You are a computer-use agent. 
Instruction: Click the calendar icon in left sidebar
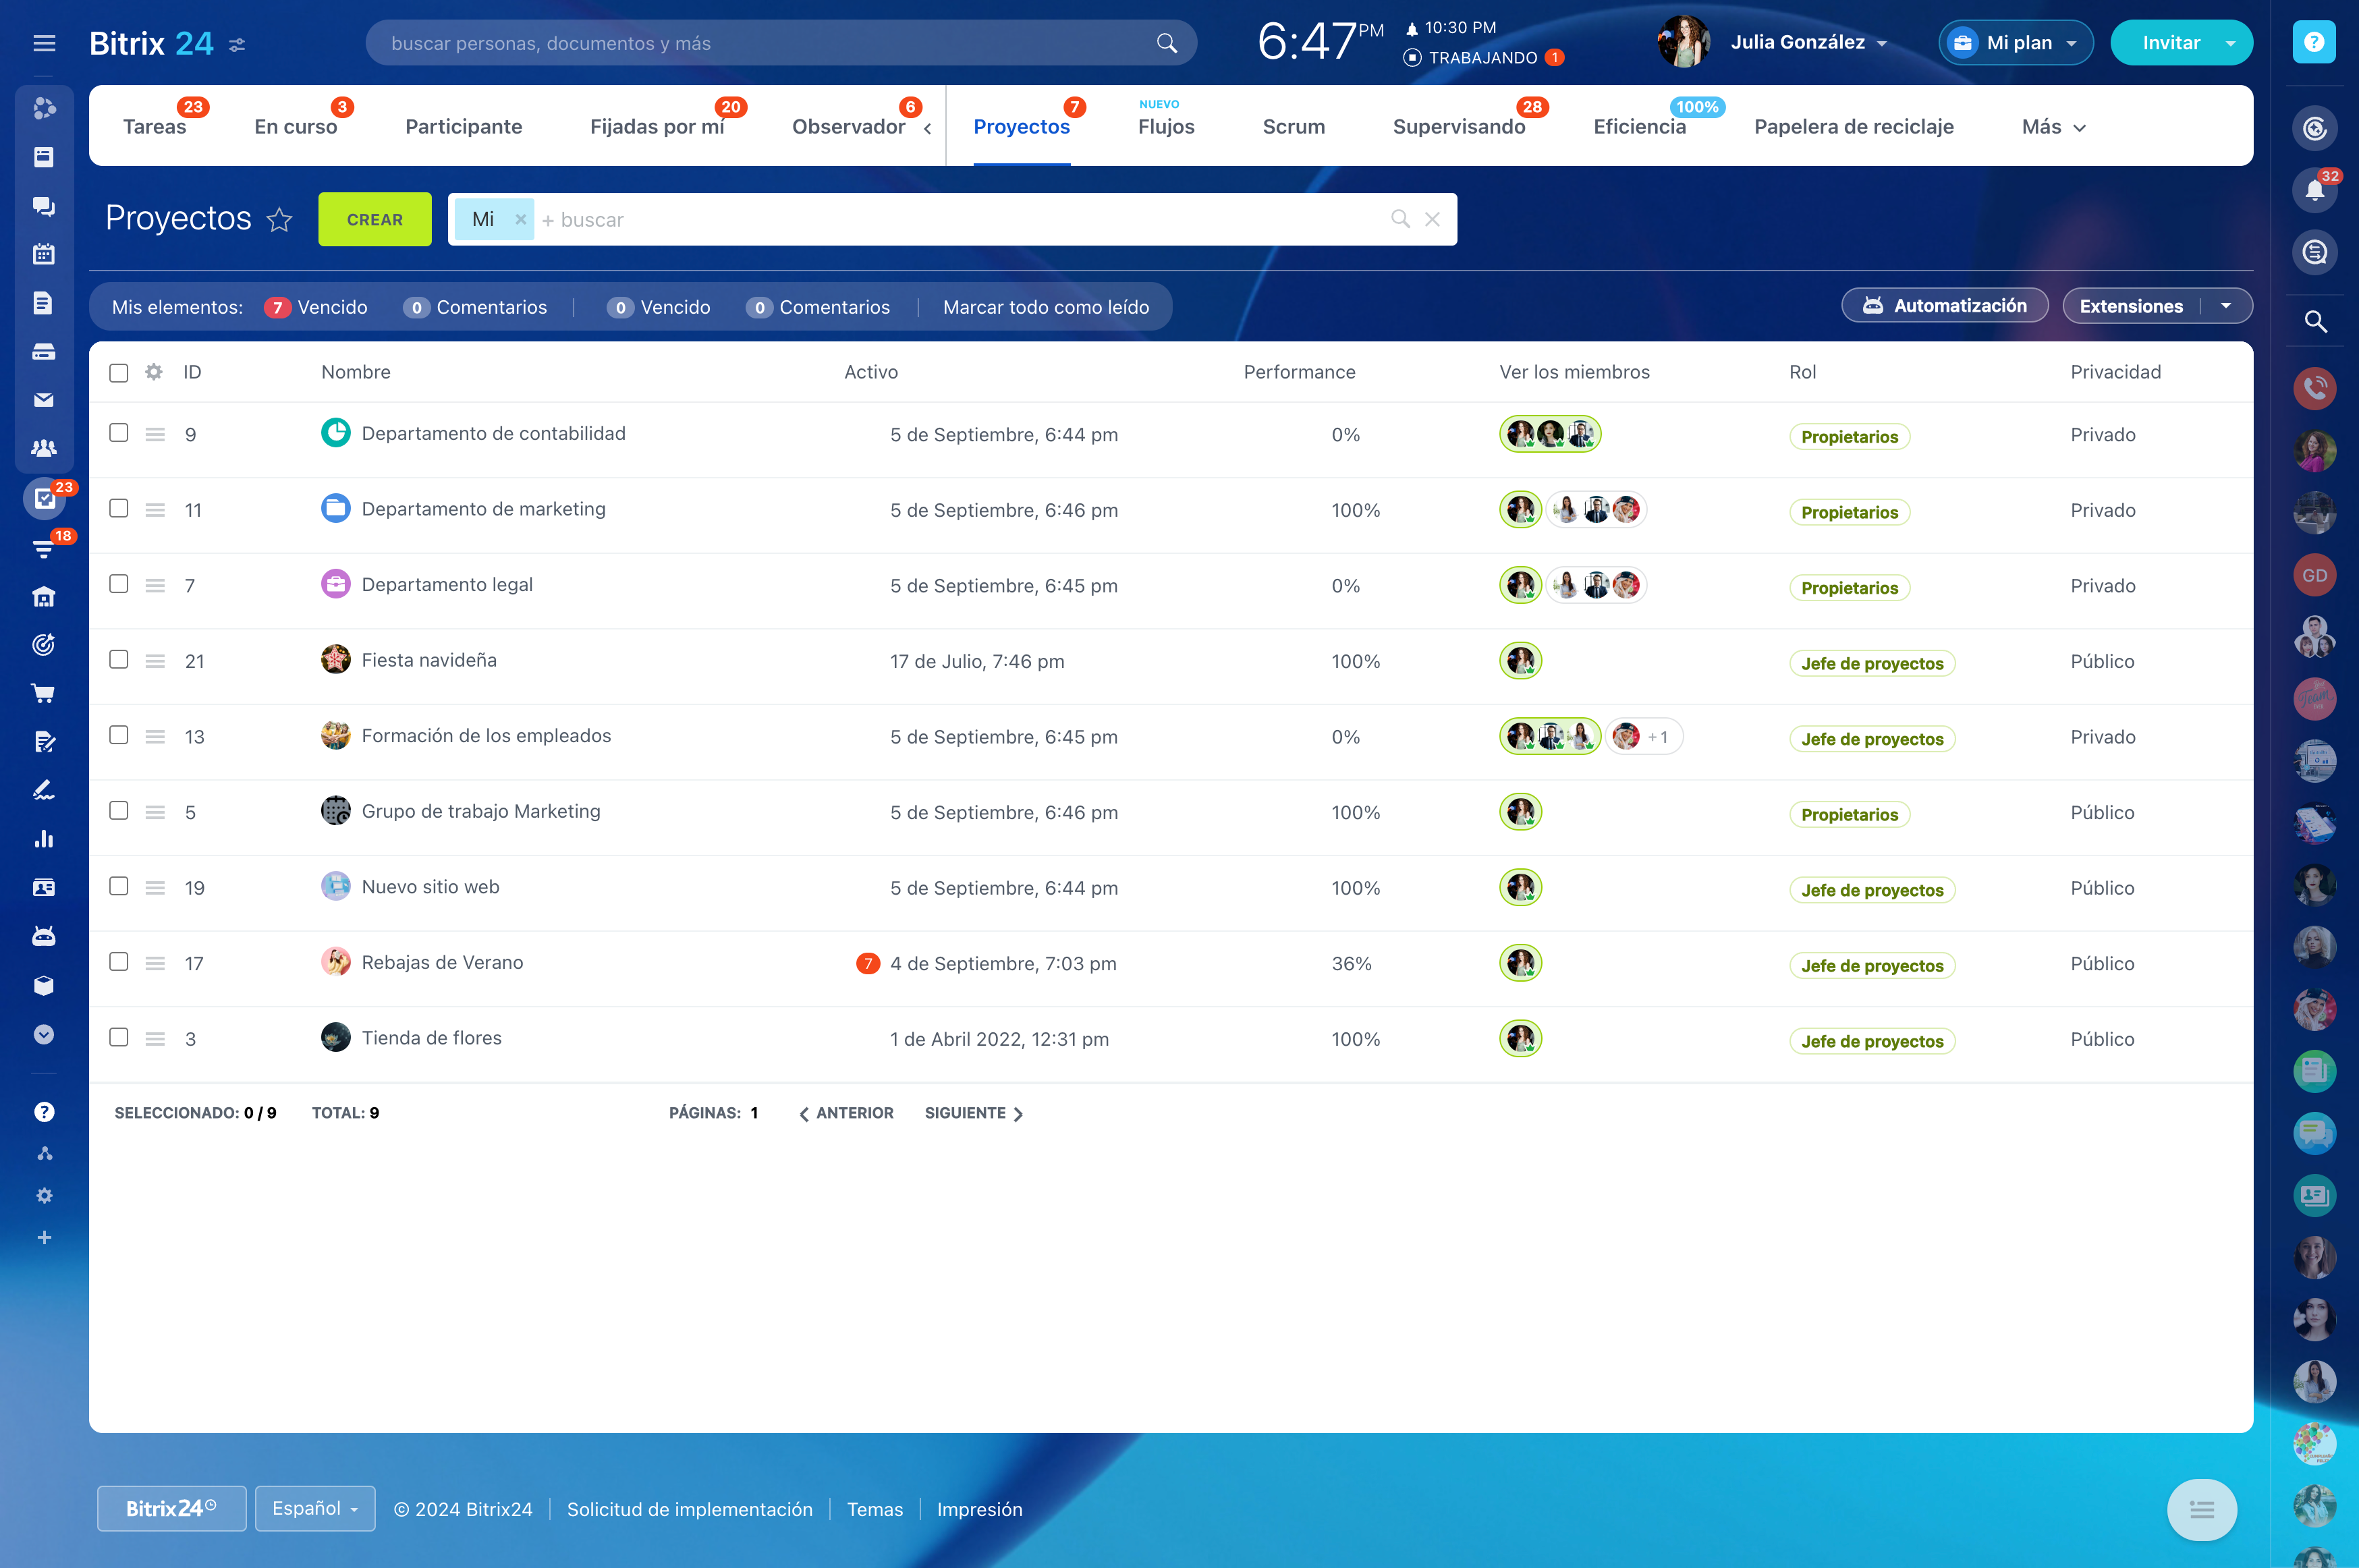43,254
